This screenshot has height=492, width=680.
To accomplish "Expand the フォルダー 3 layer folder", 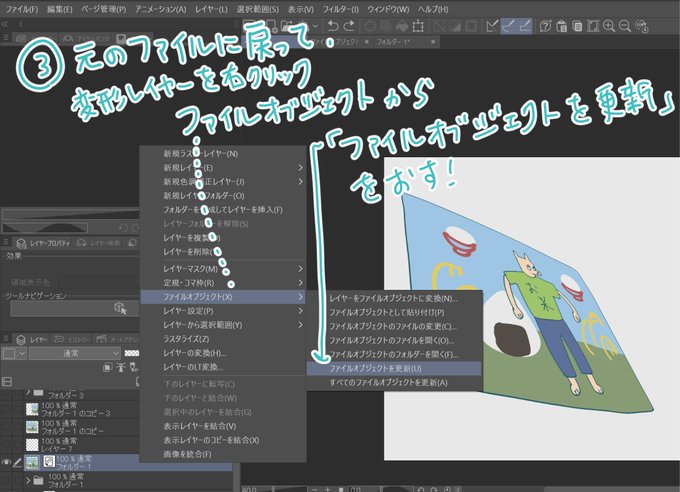I will pyautogui.click(x=28, y=393).
